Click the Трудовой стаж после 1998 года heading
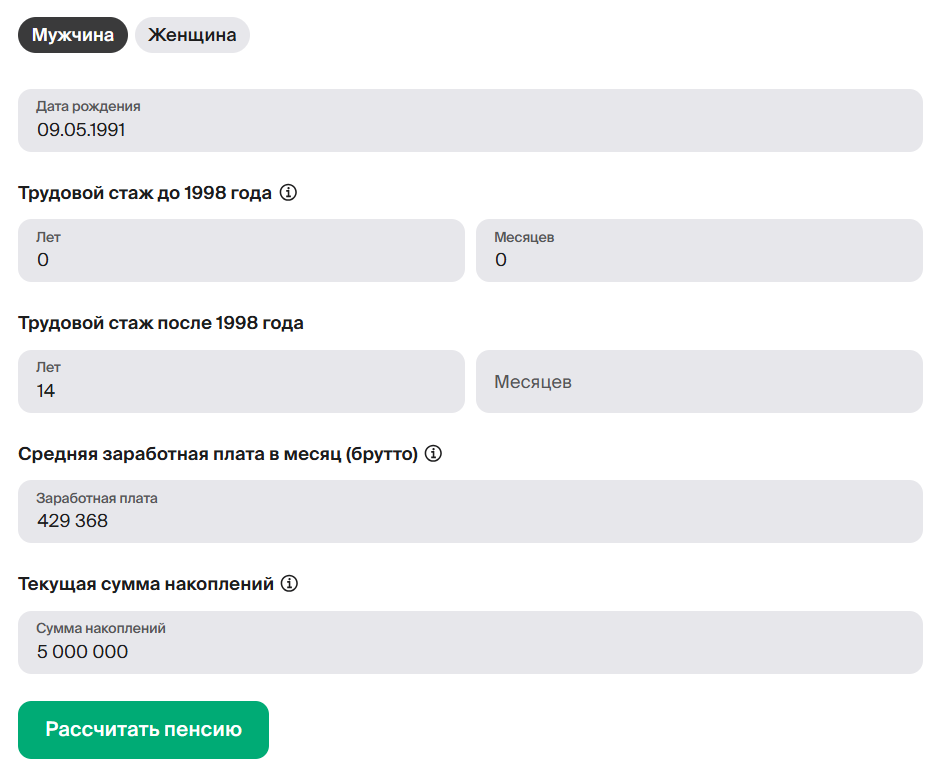Image resolution: width=942 pixels, height=767 pixels. tap(161, 323)
